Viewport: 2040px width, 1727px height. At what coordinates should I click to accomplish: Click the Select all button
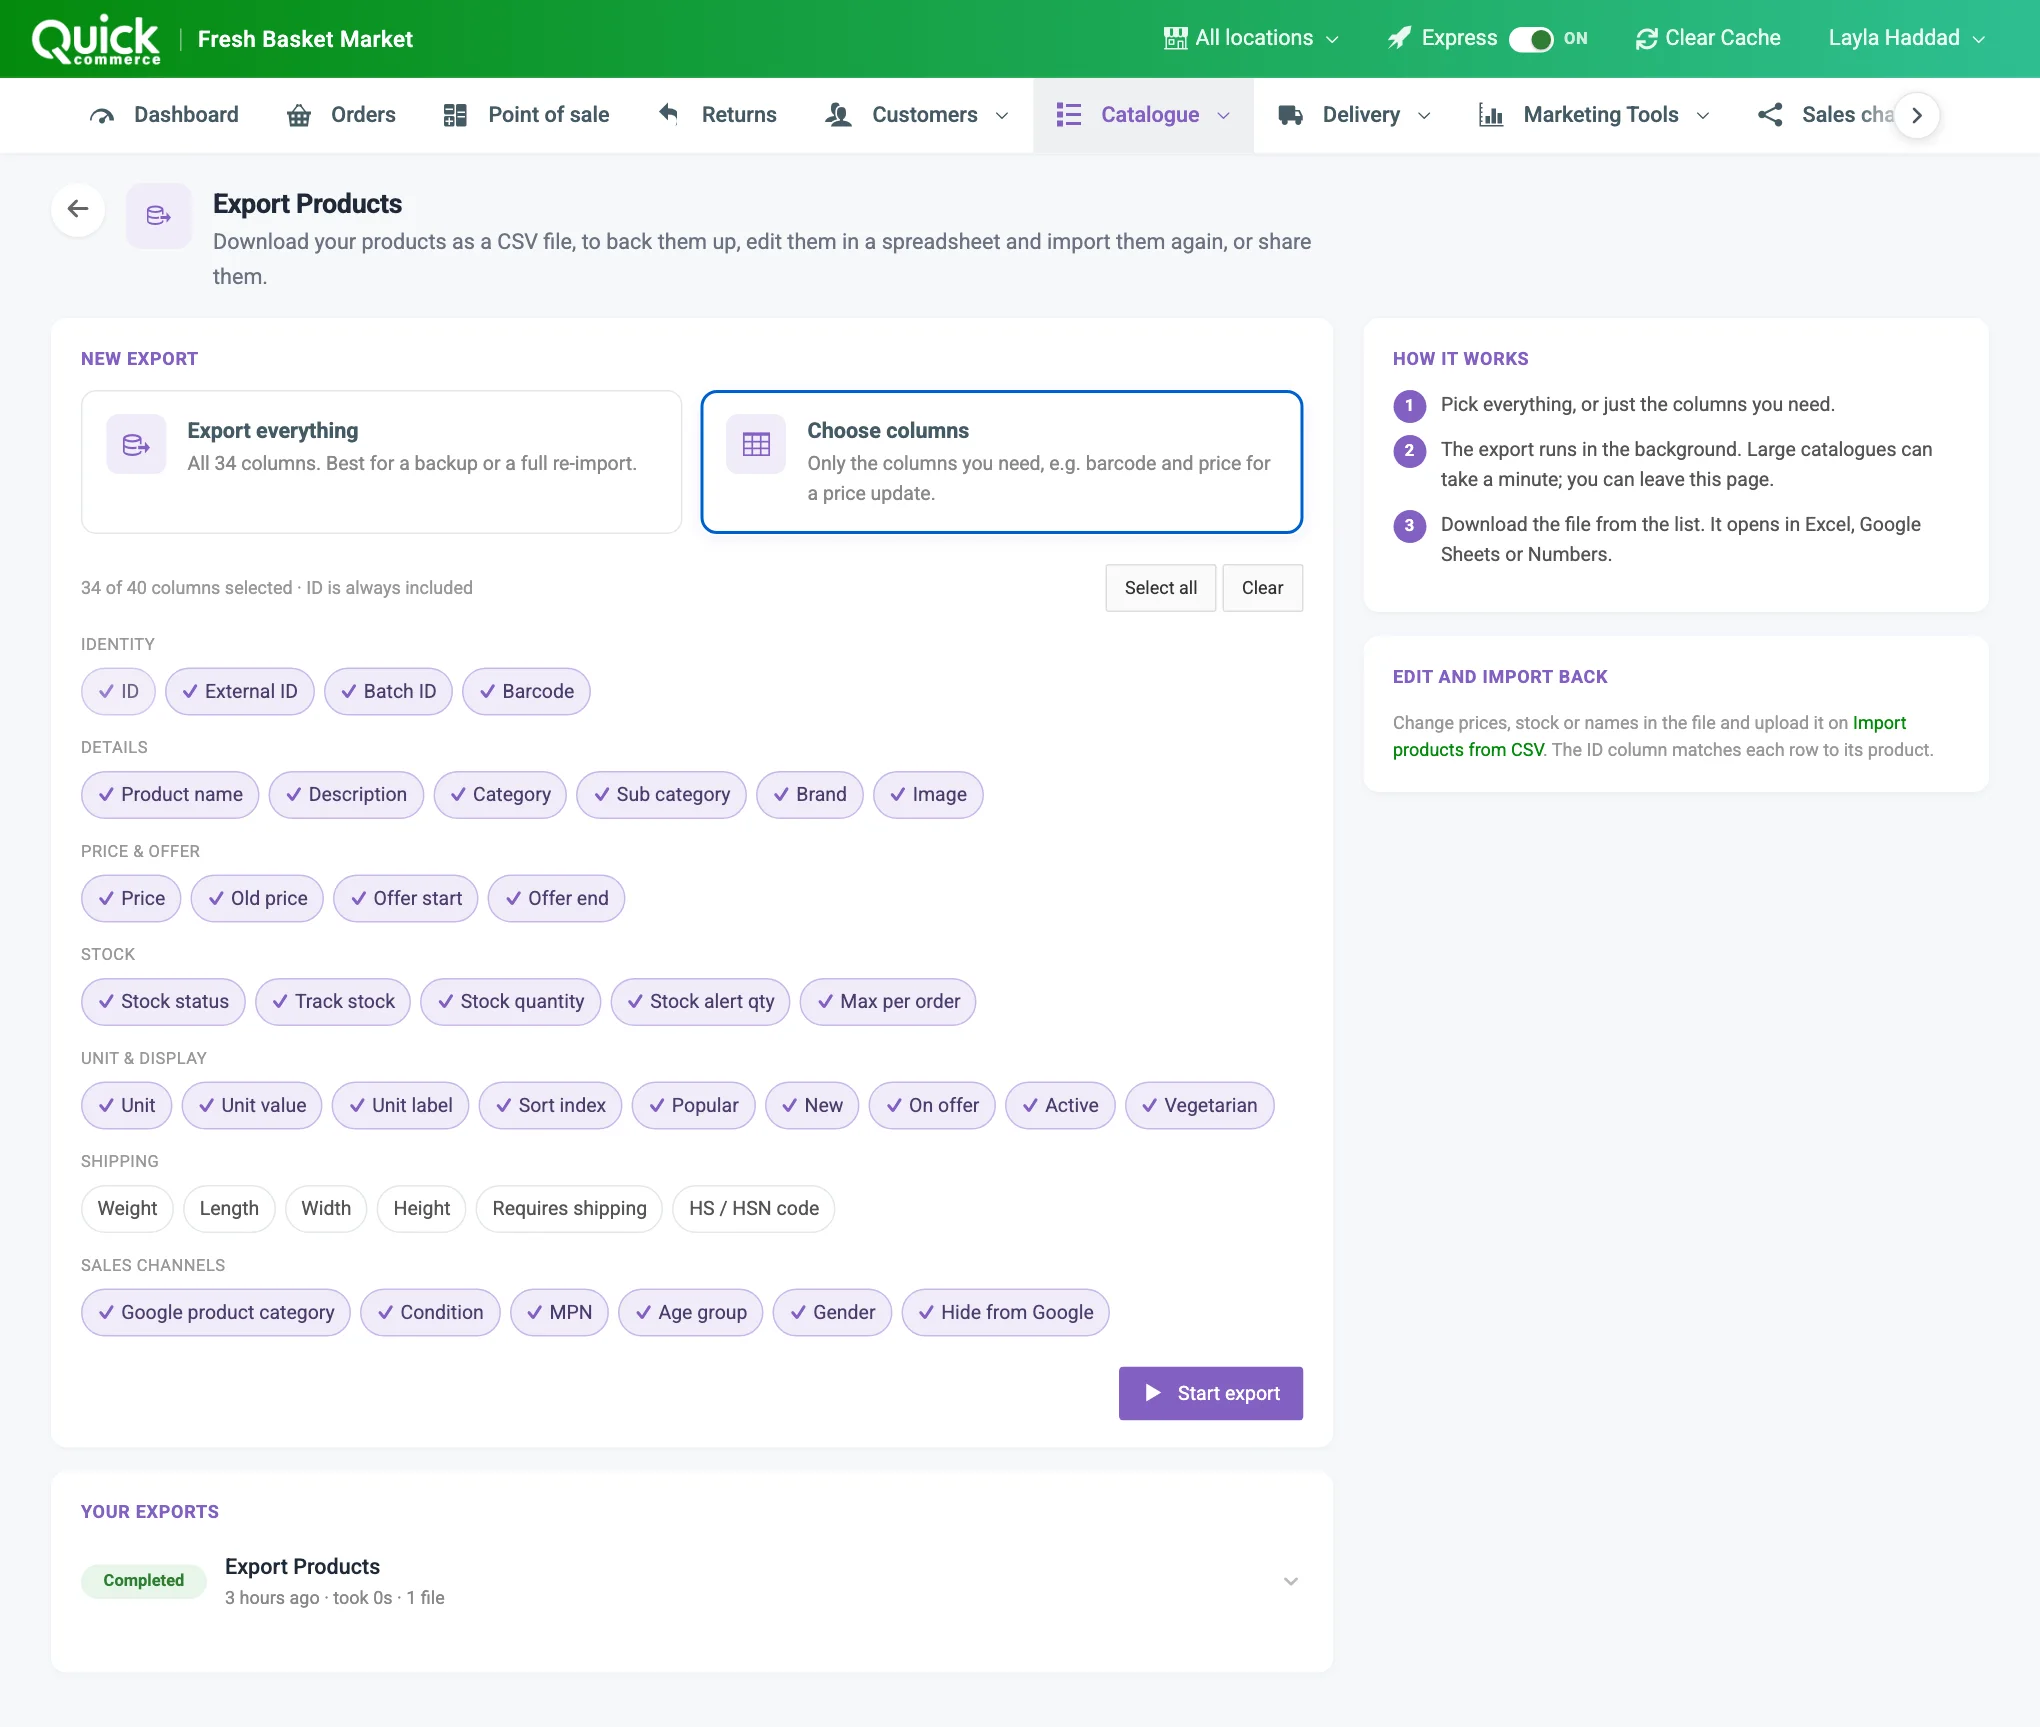1160,588
